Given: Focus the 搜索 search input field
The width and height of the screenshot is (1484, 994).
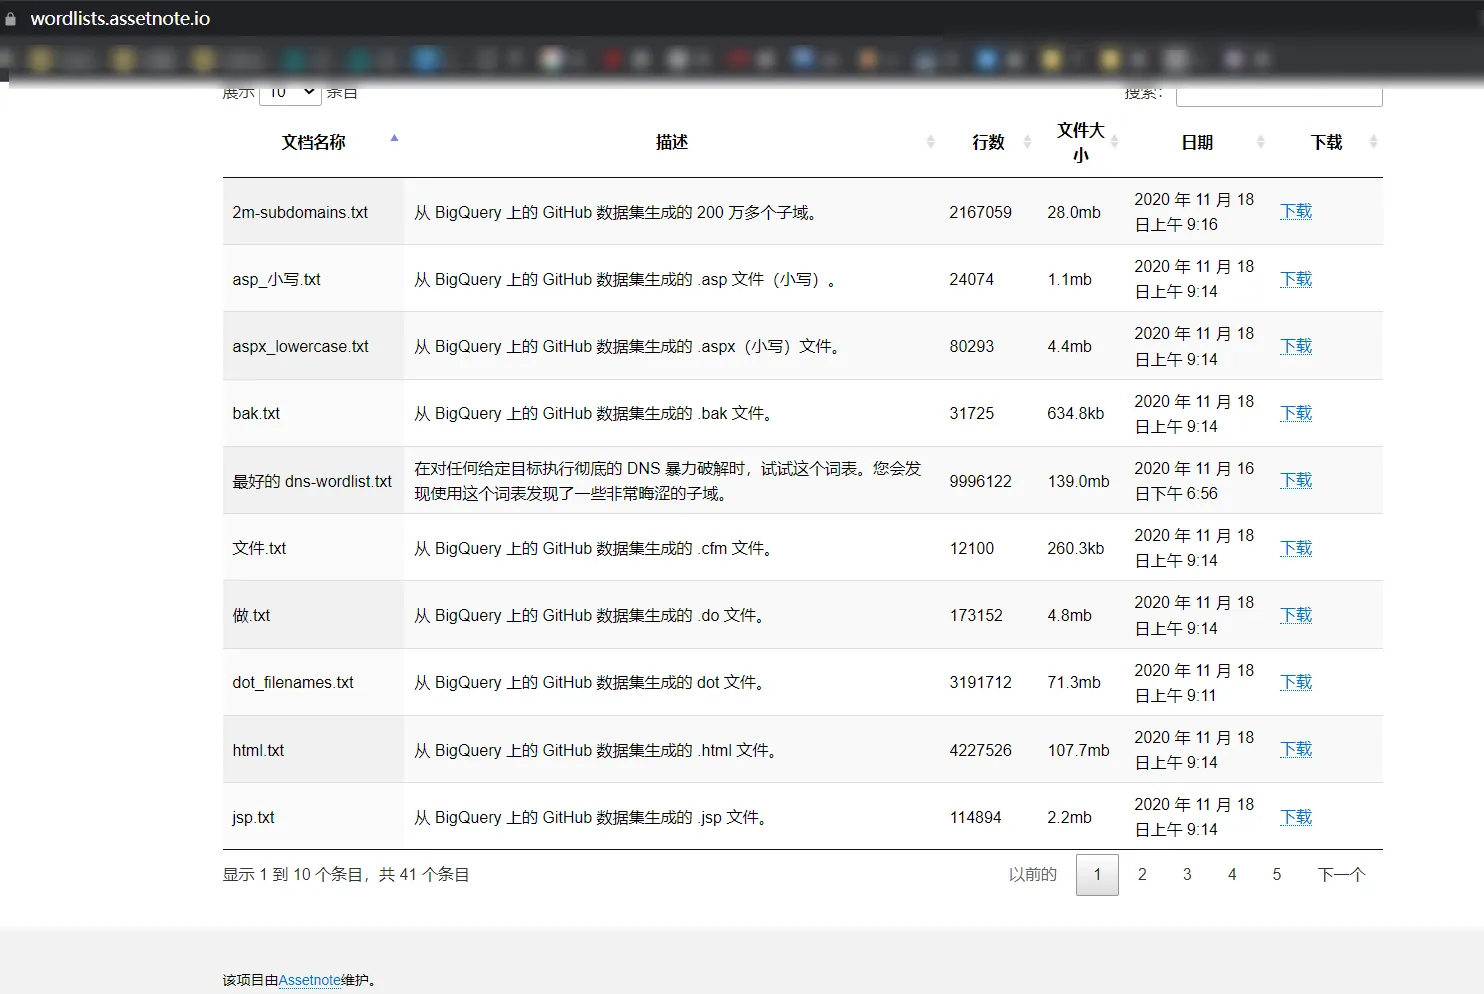Looking at the screenshot, I should pos(1279,94).
